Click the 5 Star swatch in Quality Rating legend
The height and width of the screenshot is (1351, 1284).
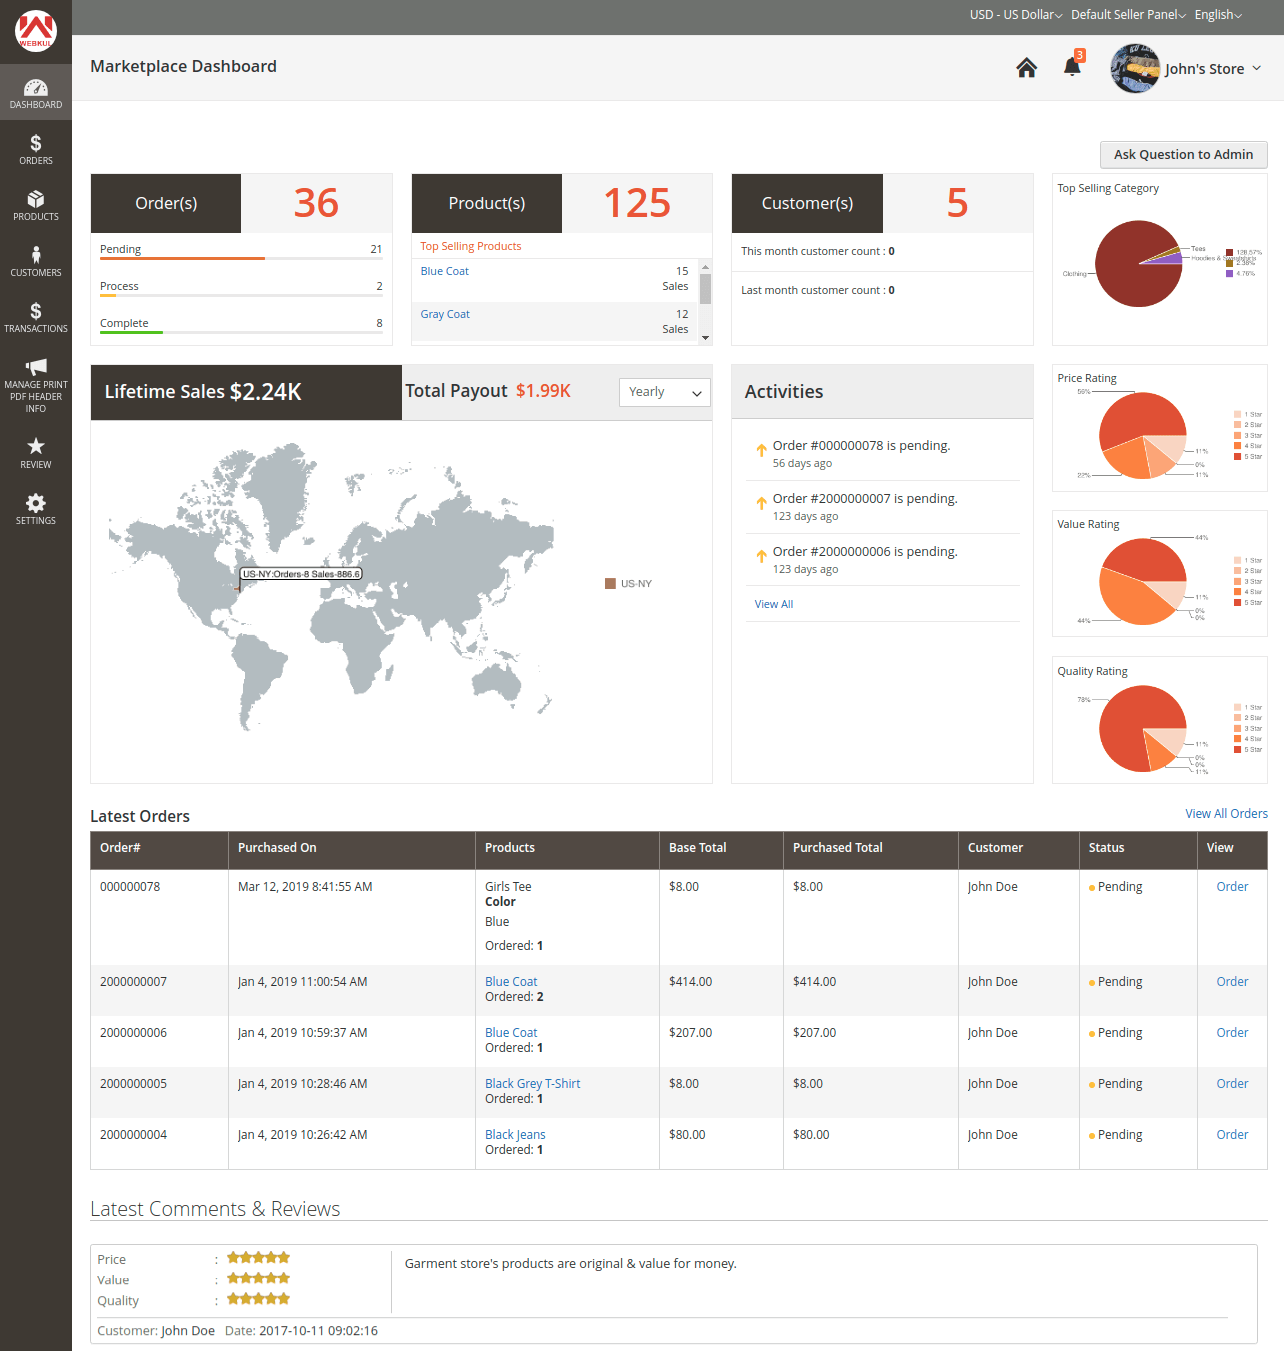pyautogui.click(x=1237, y=749)
